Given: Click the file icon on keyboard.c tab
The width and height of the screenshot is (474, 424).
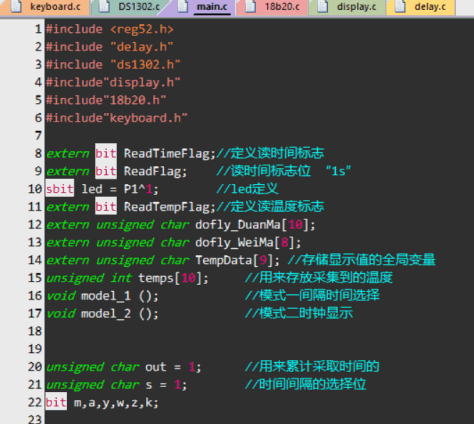Looking at the screenshot, I should coord(16,7).
